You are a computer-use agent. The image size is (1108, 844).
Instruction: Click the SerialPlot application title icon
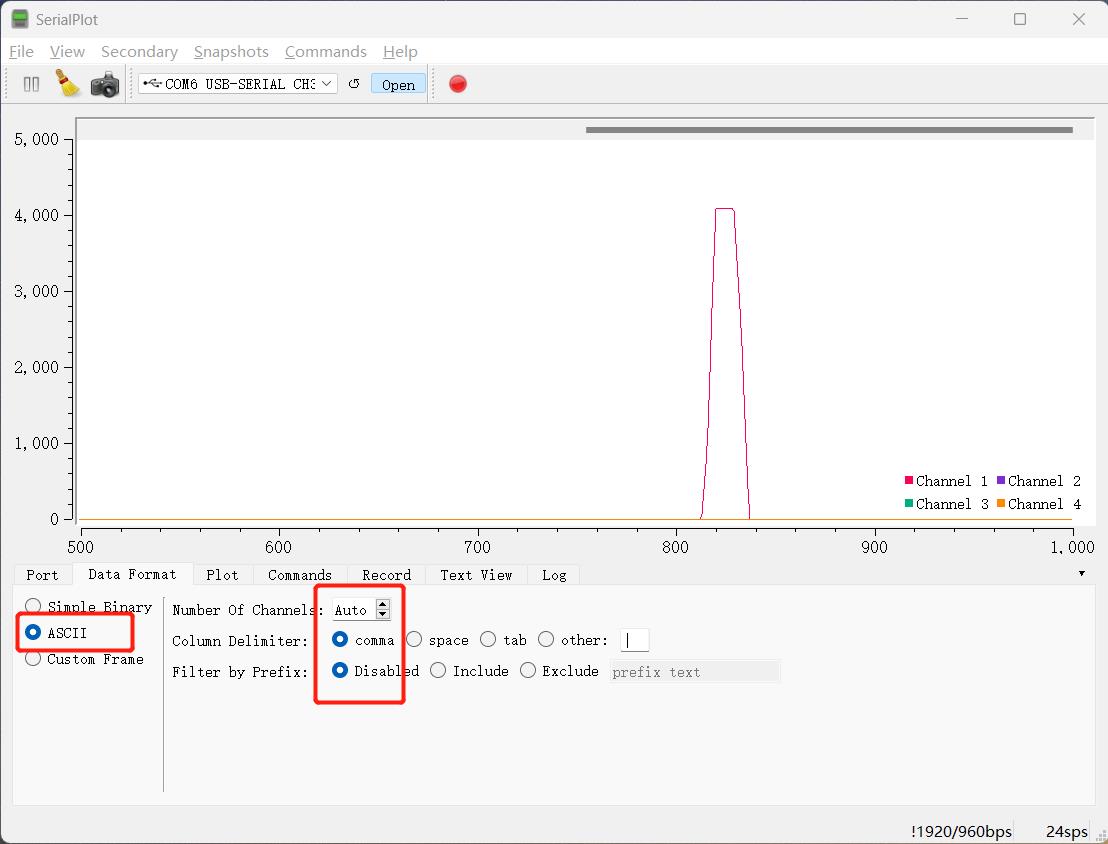coord(20,19)
